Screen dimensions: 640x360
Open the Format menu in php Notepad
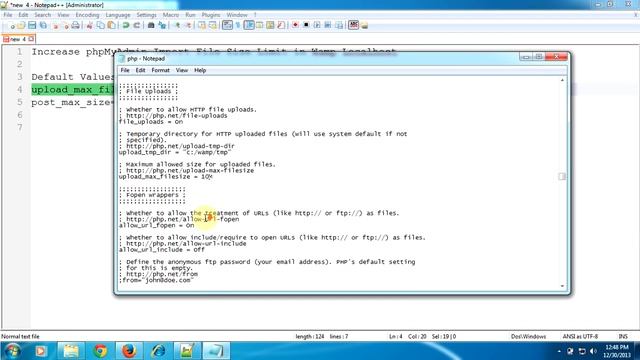coord(160,70)
